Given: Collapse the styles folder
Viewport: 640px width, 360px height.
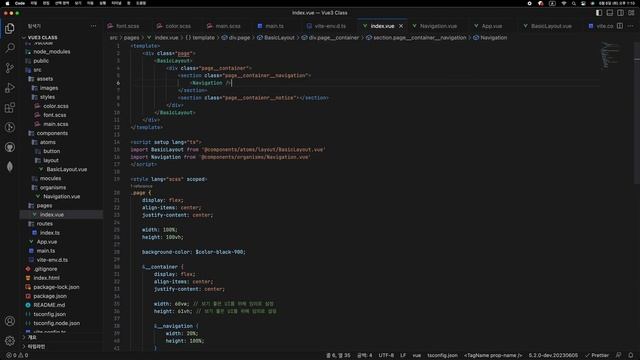Looking at the screenshot, I should point(47,97).
